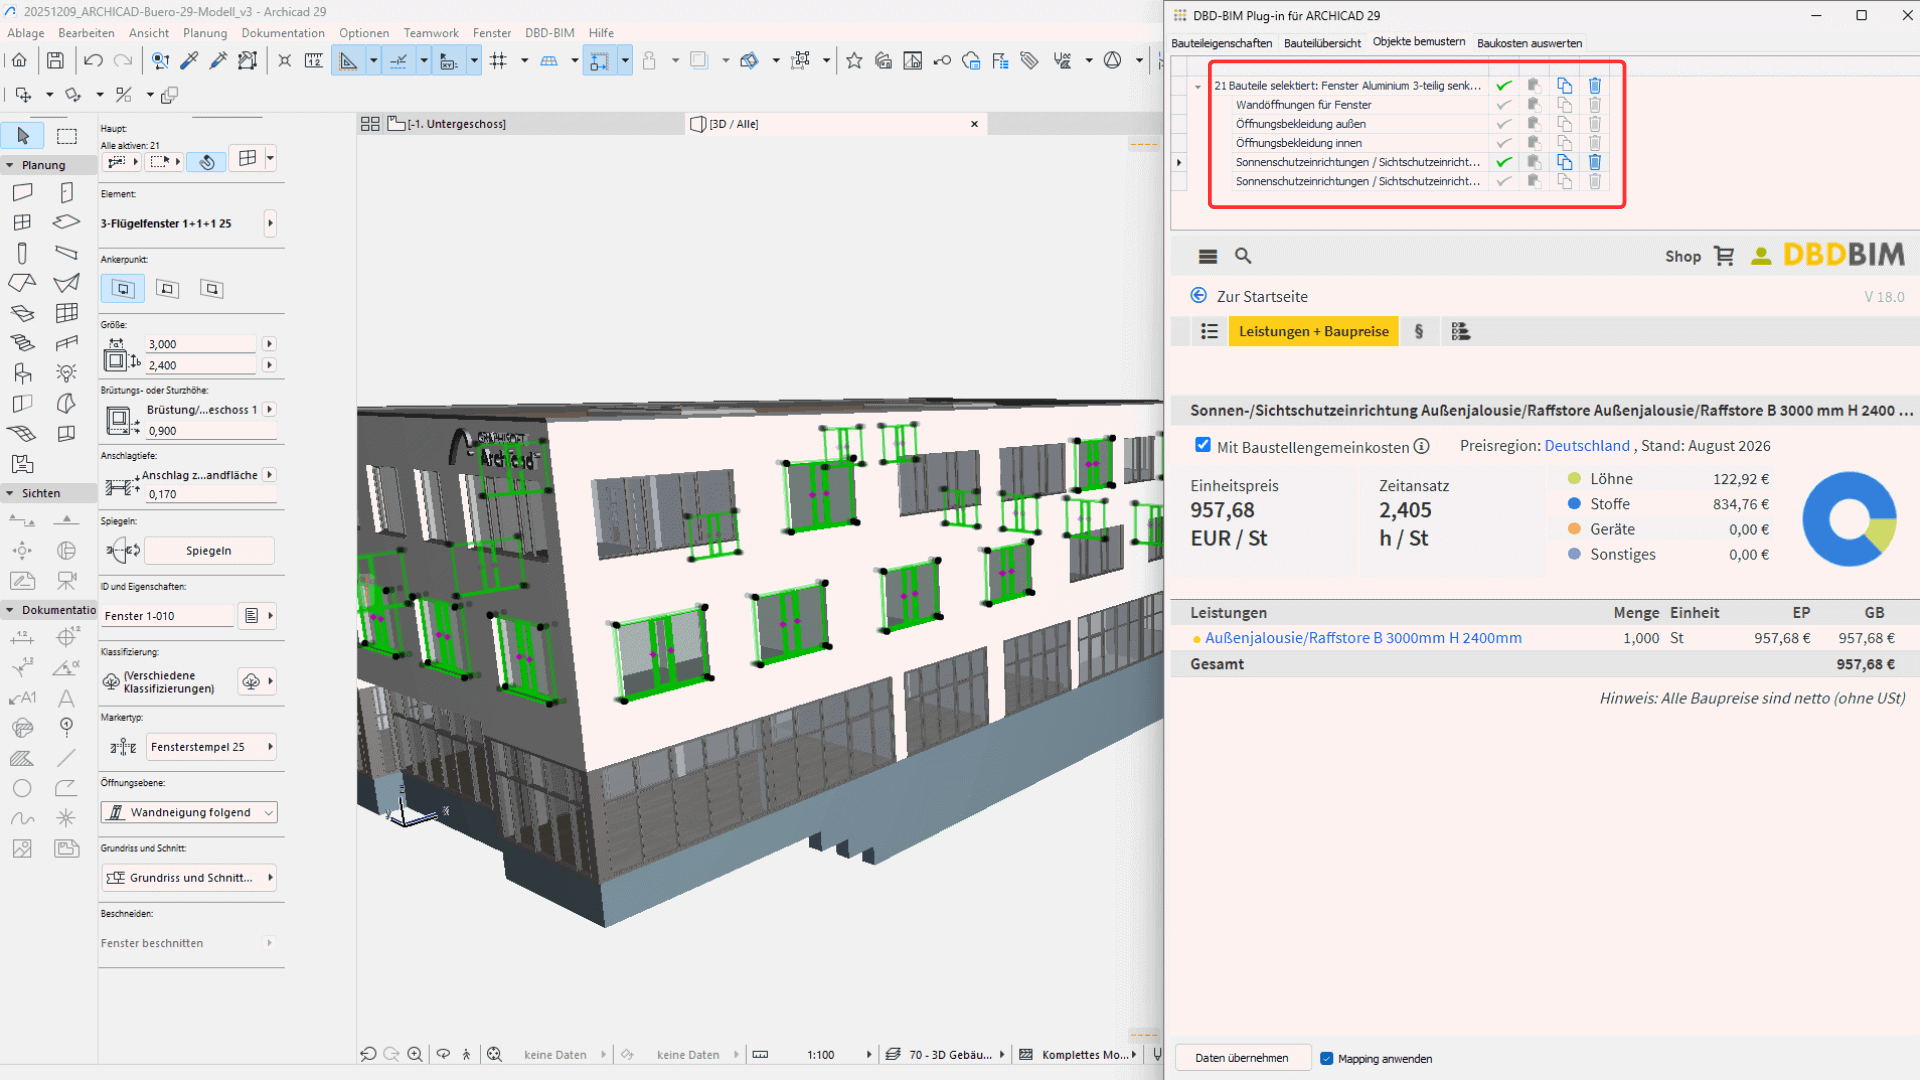Open the DBD-BIM menu in the menu bar

550,33
